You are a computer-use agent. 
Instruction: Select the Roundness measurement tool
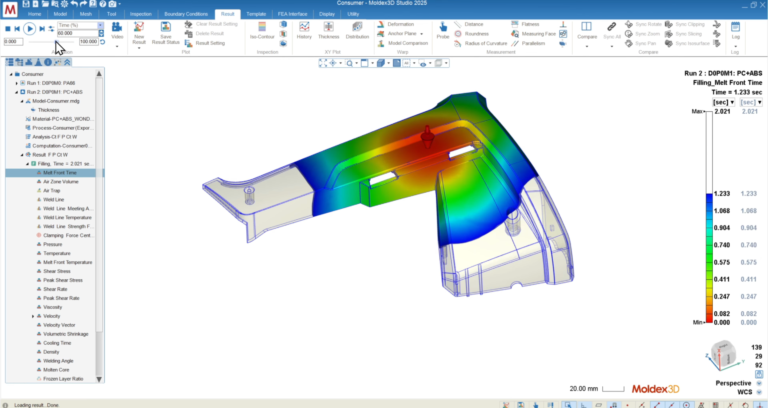tap(471, 34)
